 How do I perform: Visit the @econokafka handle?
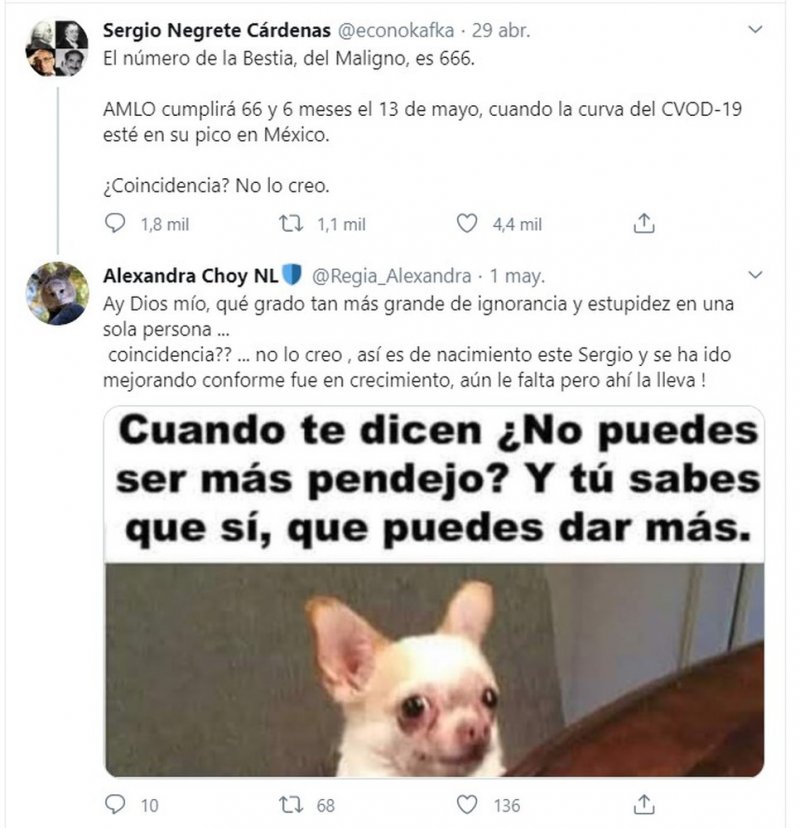pyautogui.click(x=396, y=31)
